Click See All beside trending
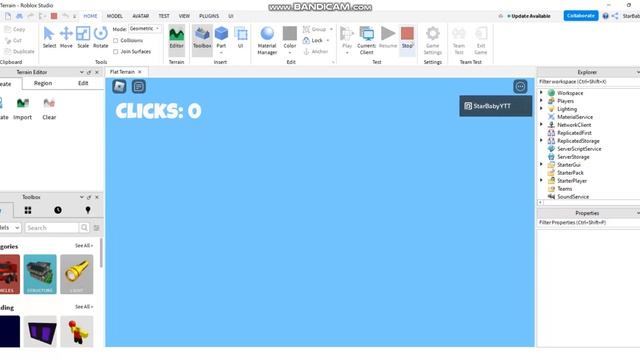Screen dimensions: 640x360 (84, 307)
